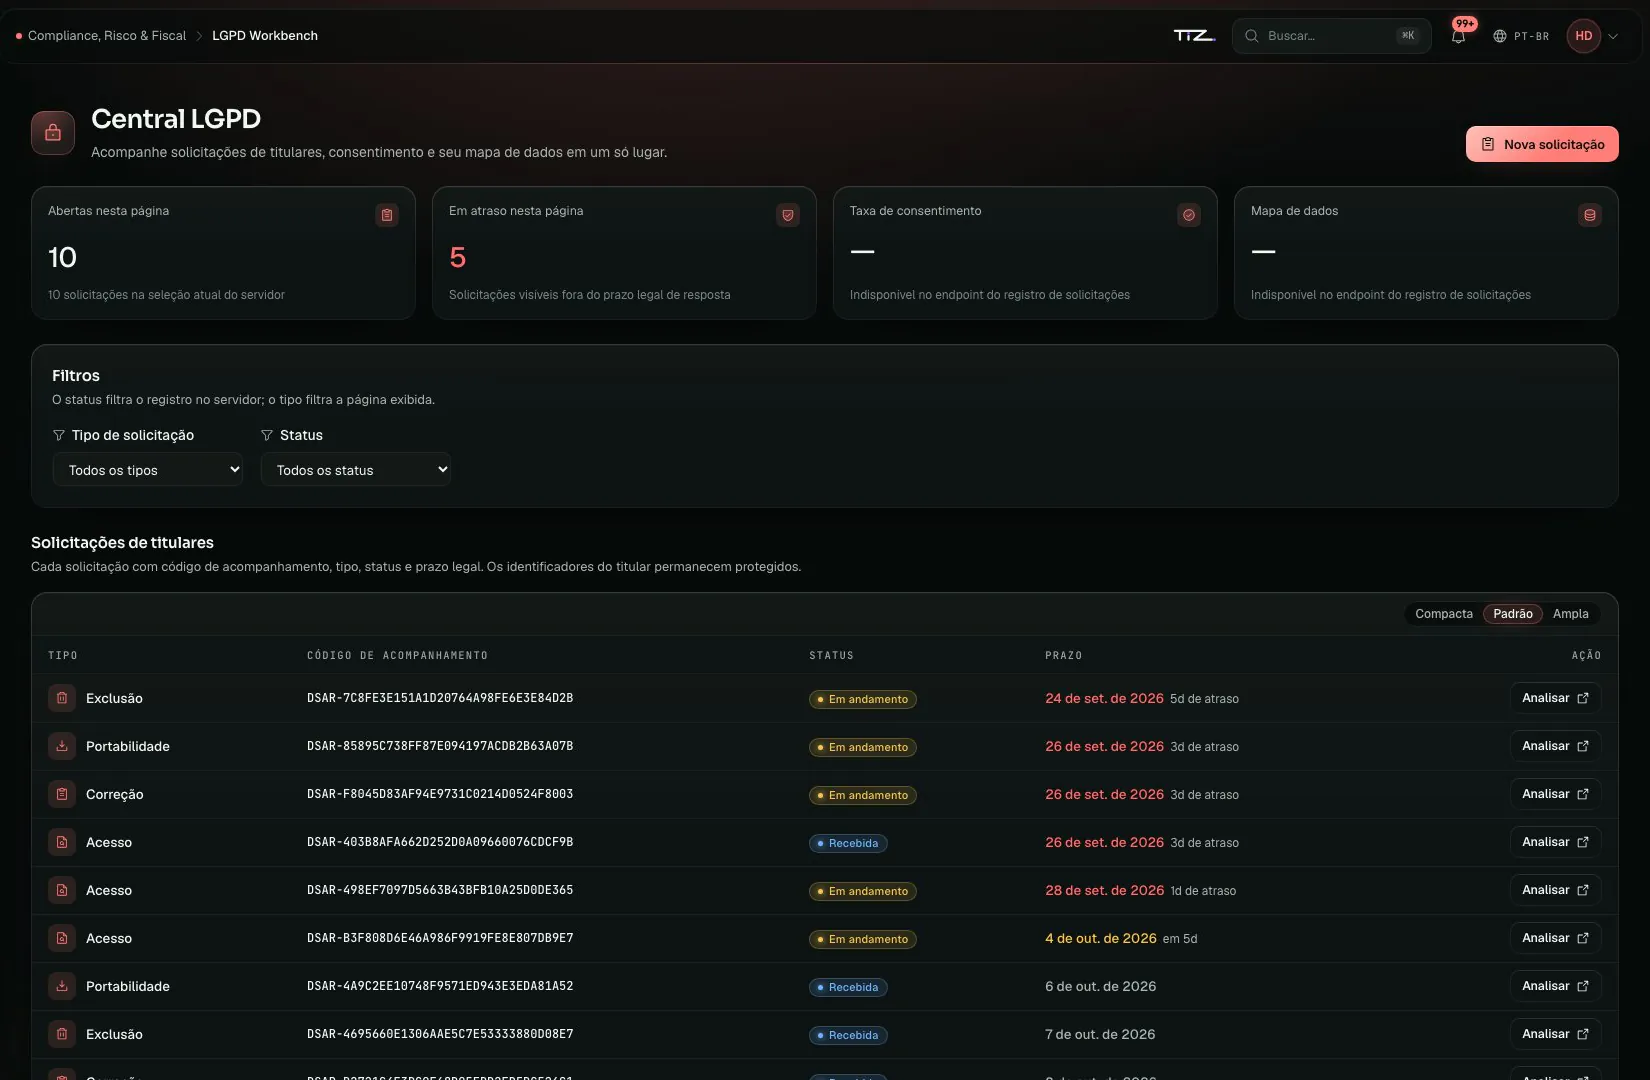Click the tracking code DSAR-85895C738FF87E094197ACDB2B63A07B
Image resolution: width=1650 pixels, height=1080 pixels.
(440, 746)
